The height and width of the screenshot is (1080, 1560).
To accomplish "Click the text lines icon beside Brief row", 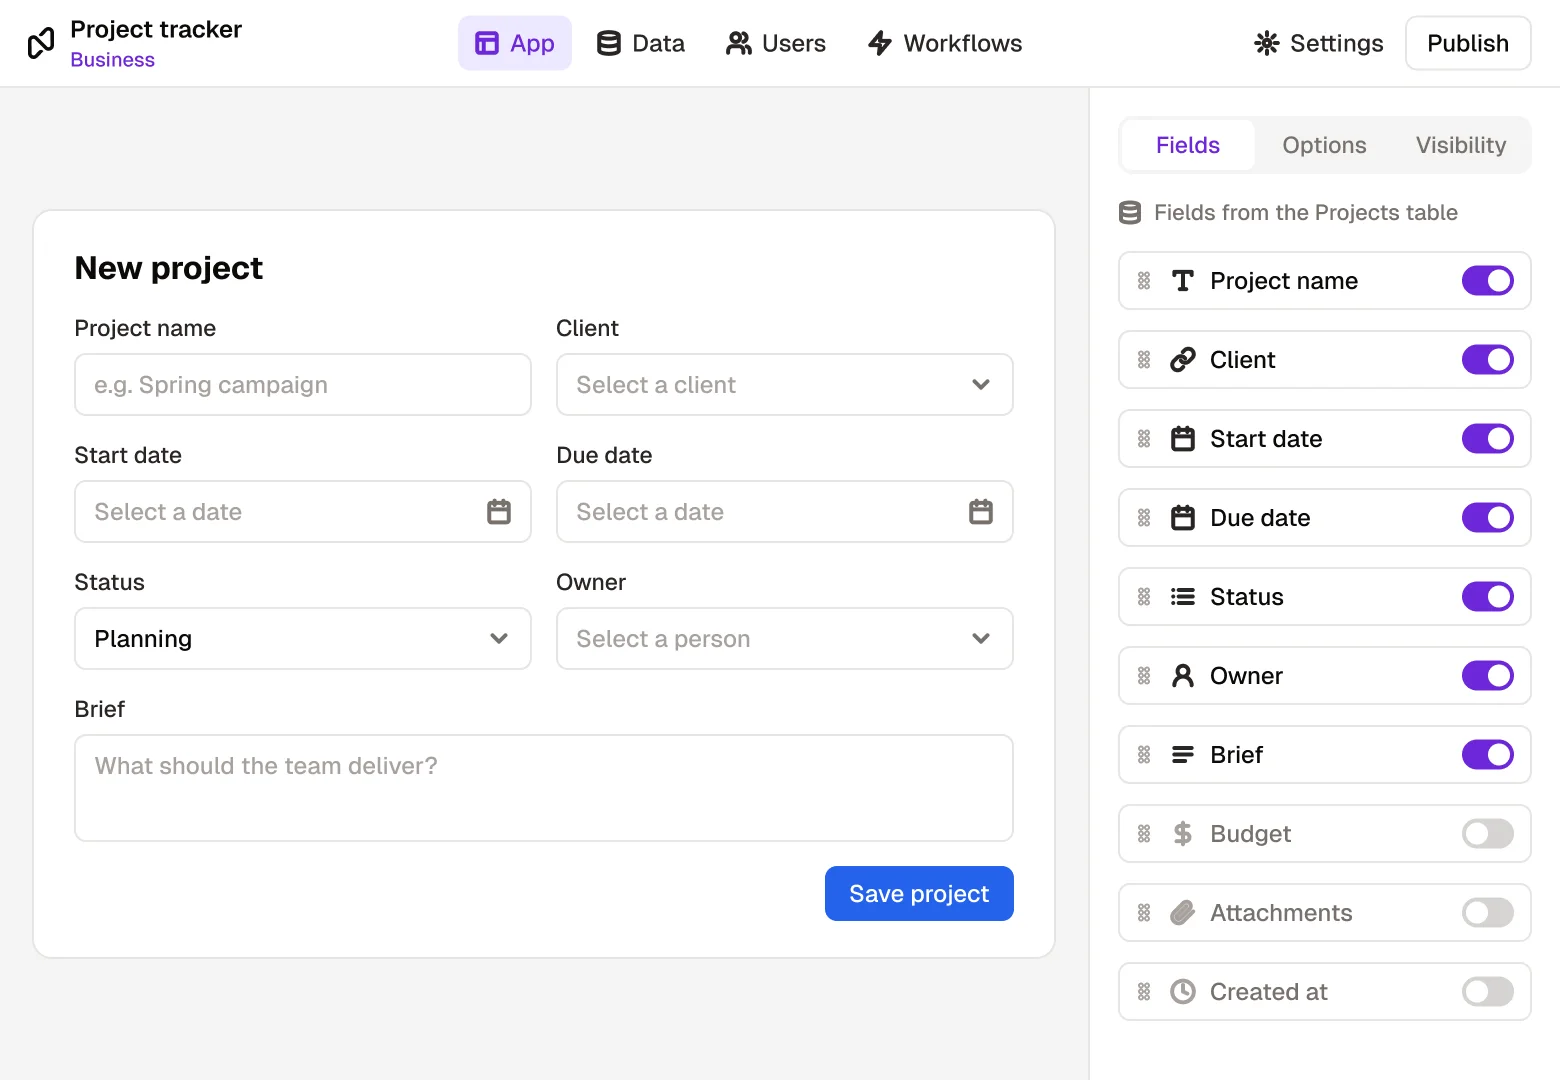I will (x=1183, y=755).
